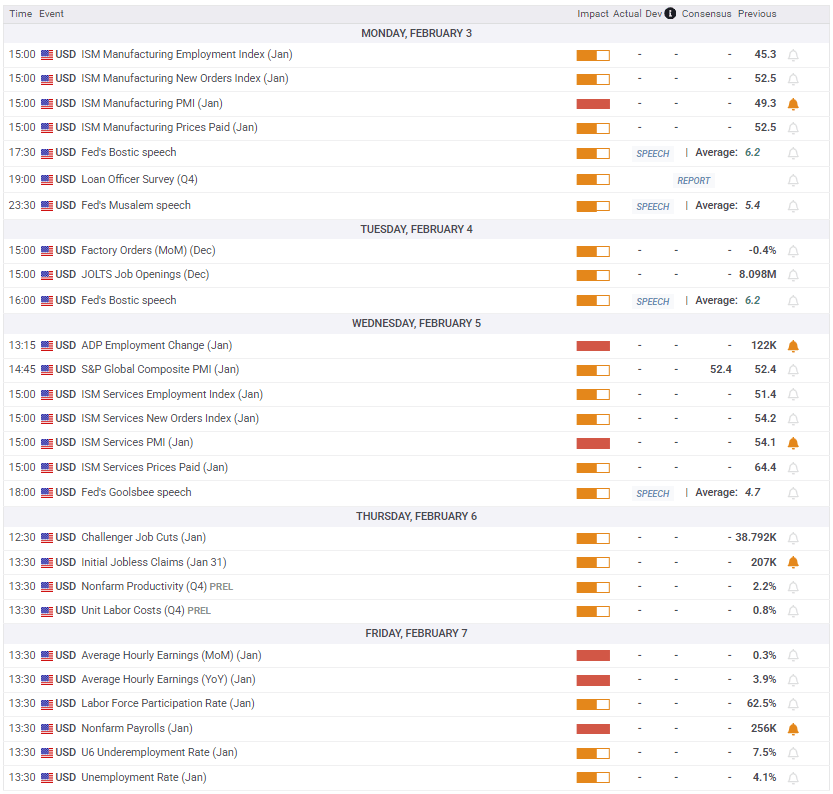This screenshot has width=833, height=794.
Task: Click the Nonfarm Payrolls alert bell
Action: [793, 729]
